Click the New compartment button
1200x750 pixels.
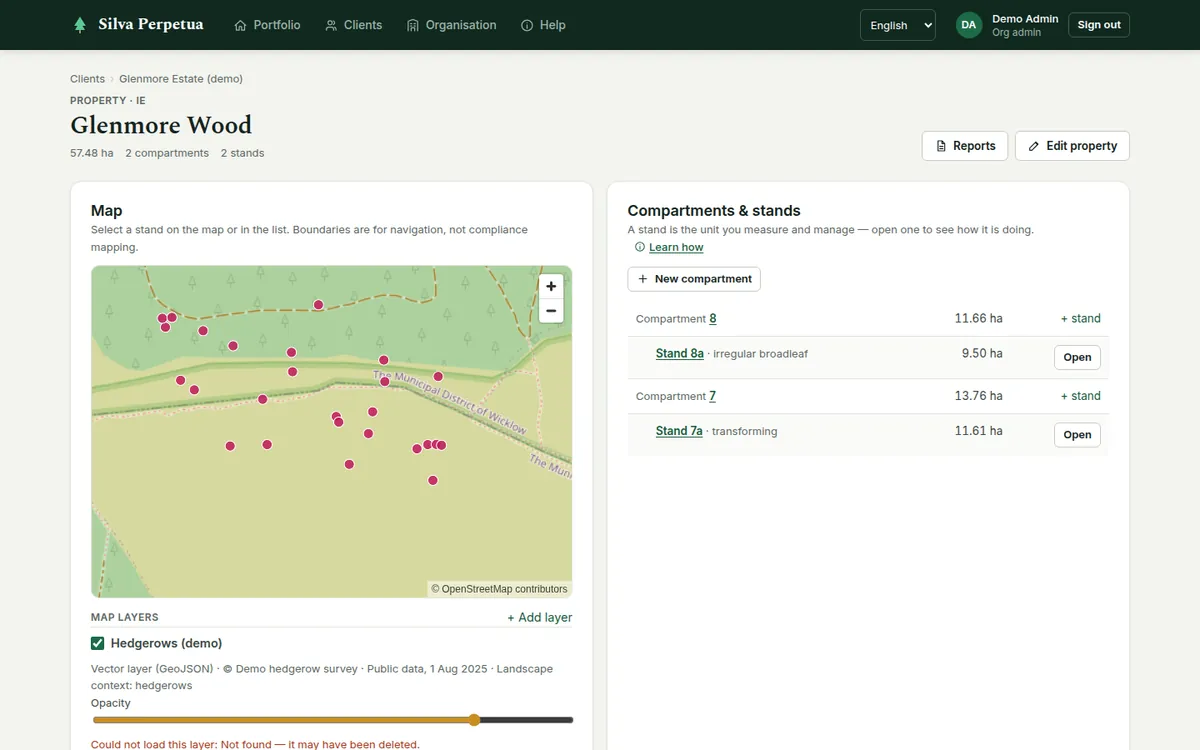pos(694,279)
